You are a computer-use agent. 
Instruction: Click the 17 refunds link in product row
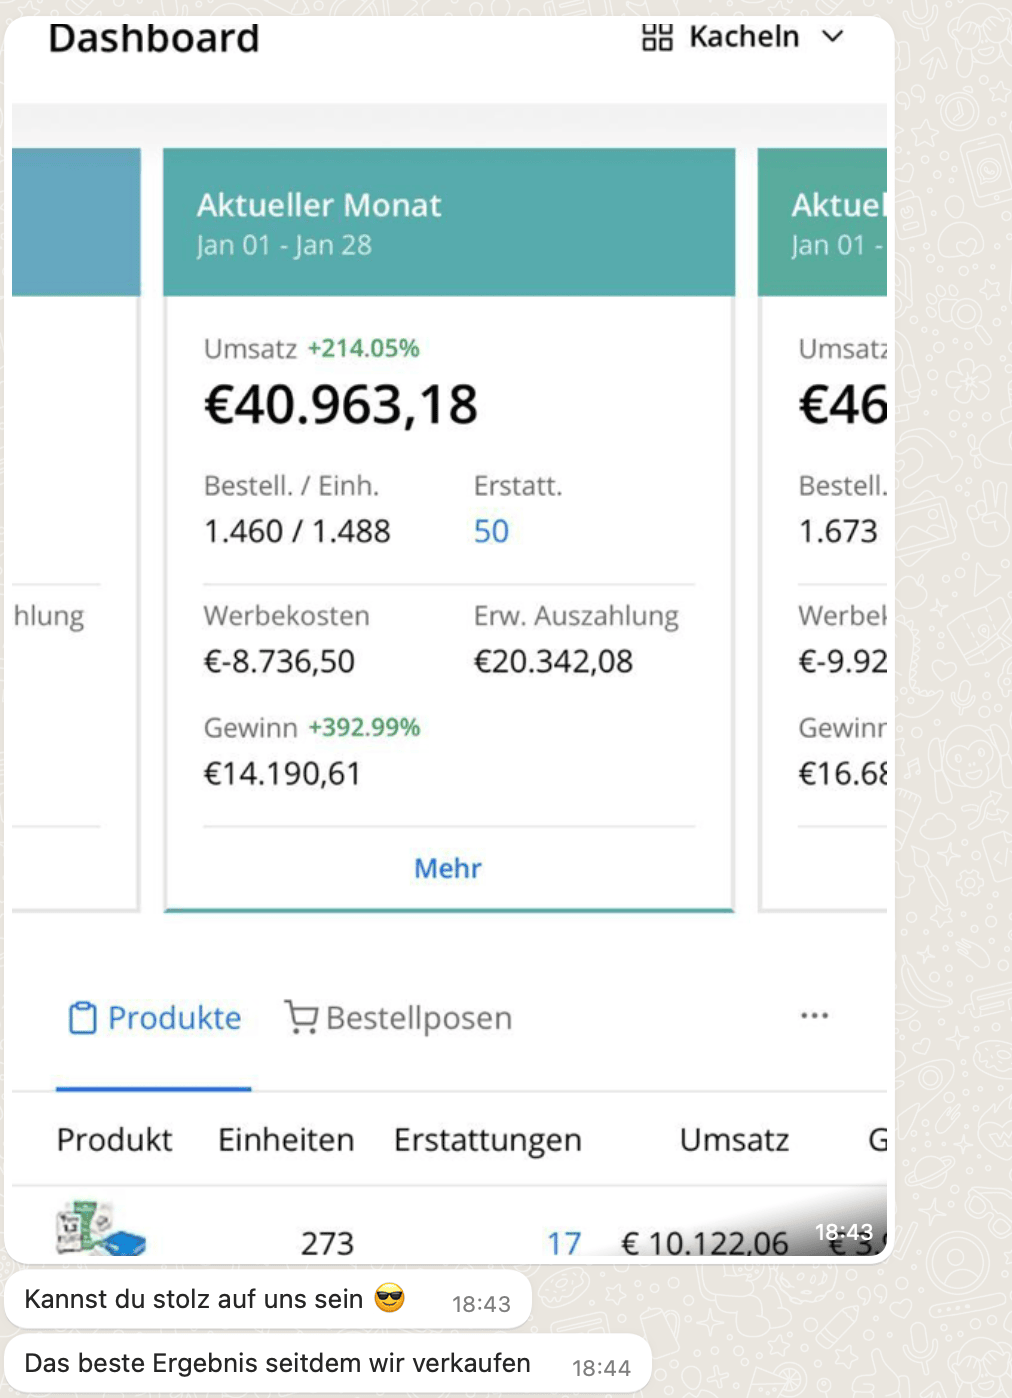[564, 1243]
